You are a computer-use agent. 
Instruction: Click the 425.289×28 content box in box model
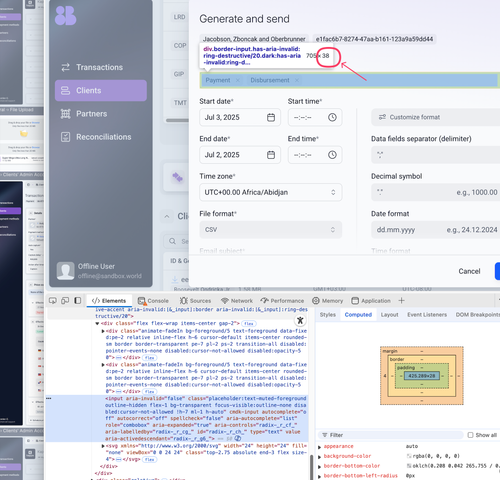coord(422,376)
